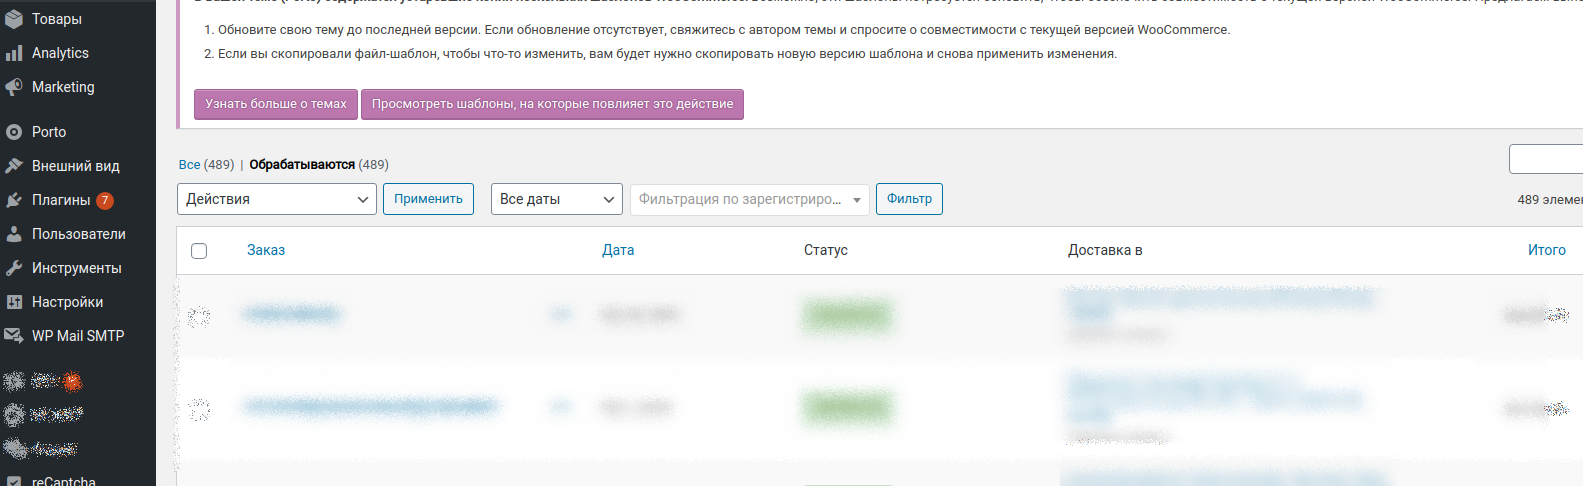The width and height of the screenshot is (1583, 486).
Task: Open Настройки in the sidebar menu
Action: point(67,302)
